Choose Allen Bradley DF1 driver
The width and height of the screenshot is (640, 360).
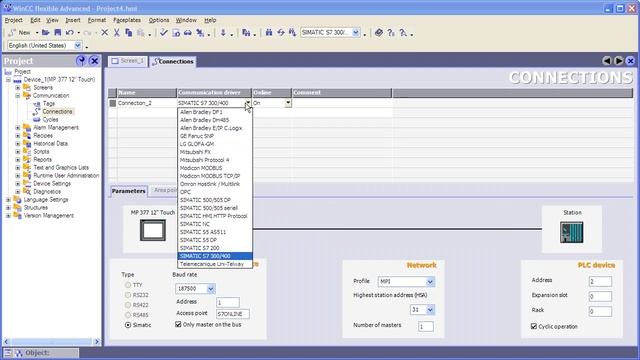[x=215, y=112]
